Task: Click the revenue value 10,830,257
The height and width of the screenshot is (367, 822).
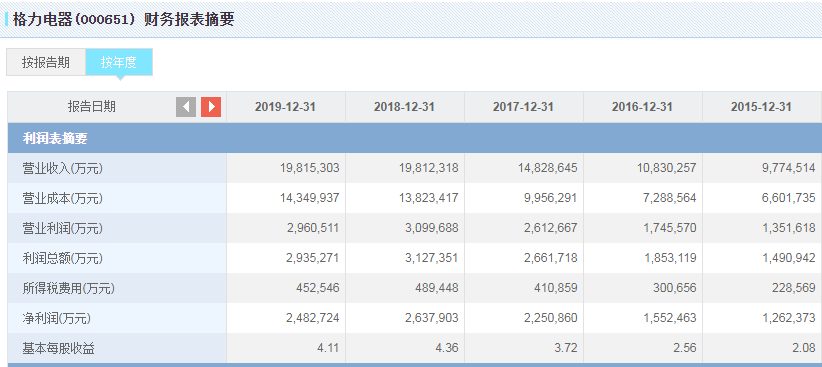Action: tap(667, 168)
